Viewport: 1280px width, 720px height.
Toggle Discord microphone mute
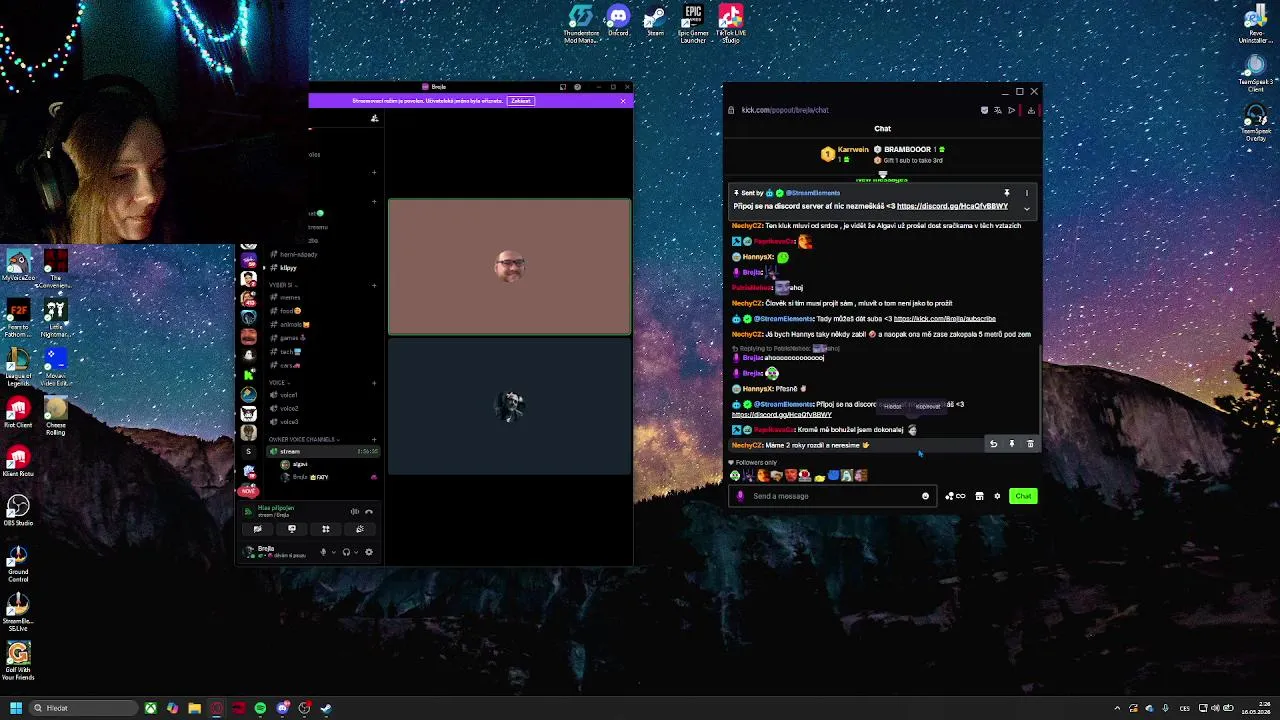click(323, 552)
